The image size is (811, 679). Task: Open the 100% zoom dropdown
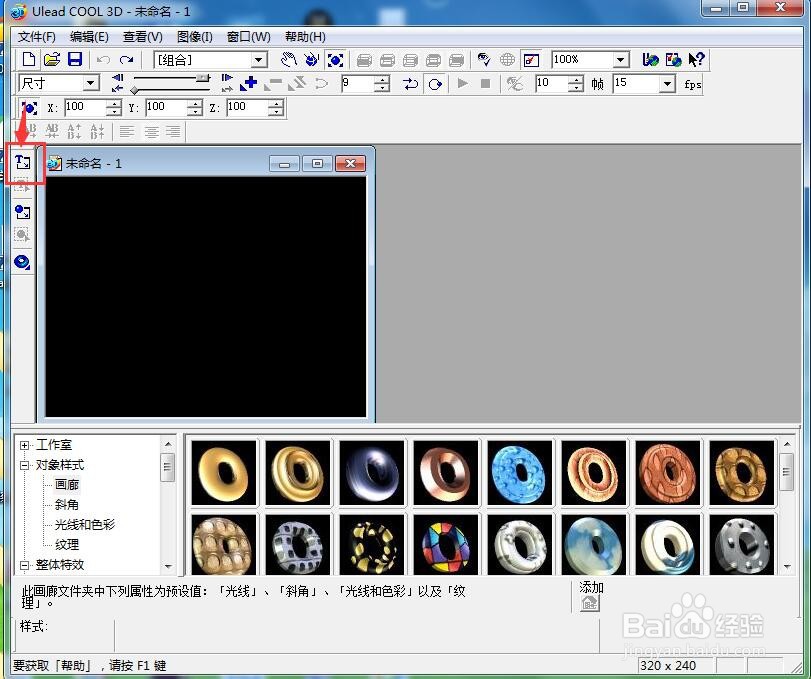(621, 60)
